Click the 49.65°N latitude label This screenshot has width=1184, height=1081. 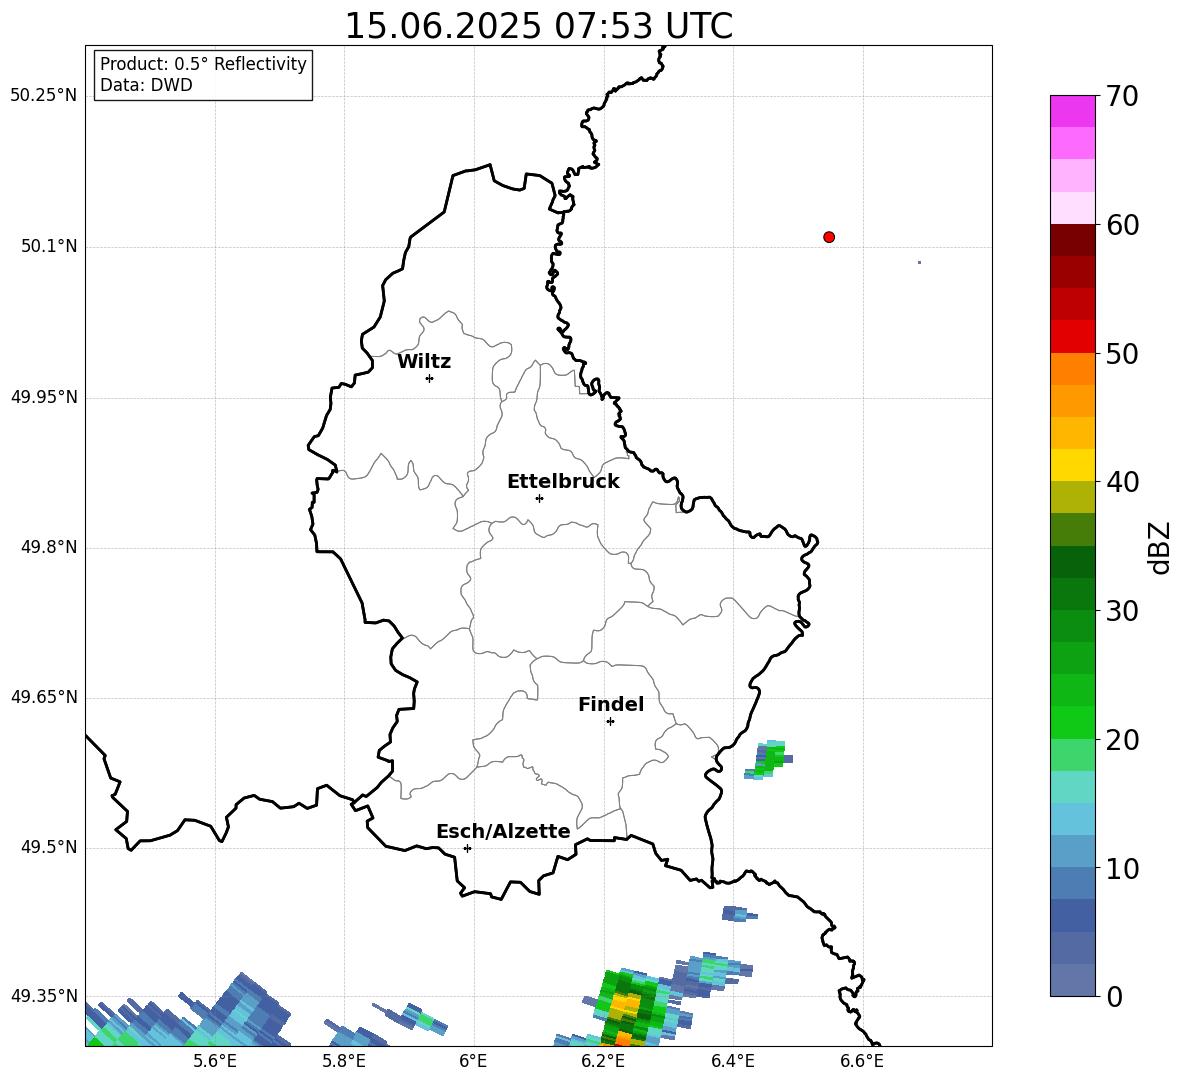tap(44, 696)
